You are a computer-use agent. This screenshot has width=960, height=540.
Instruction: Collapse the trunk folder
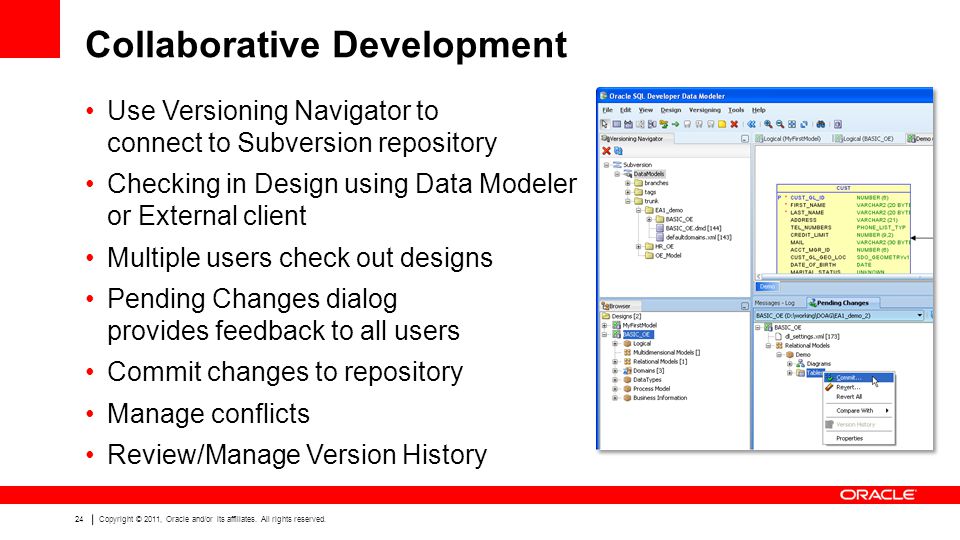[x=628, y=201]
